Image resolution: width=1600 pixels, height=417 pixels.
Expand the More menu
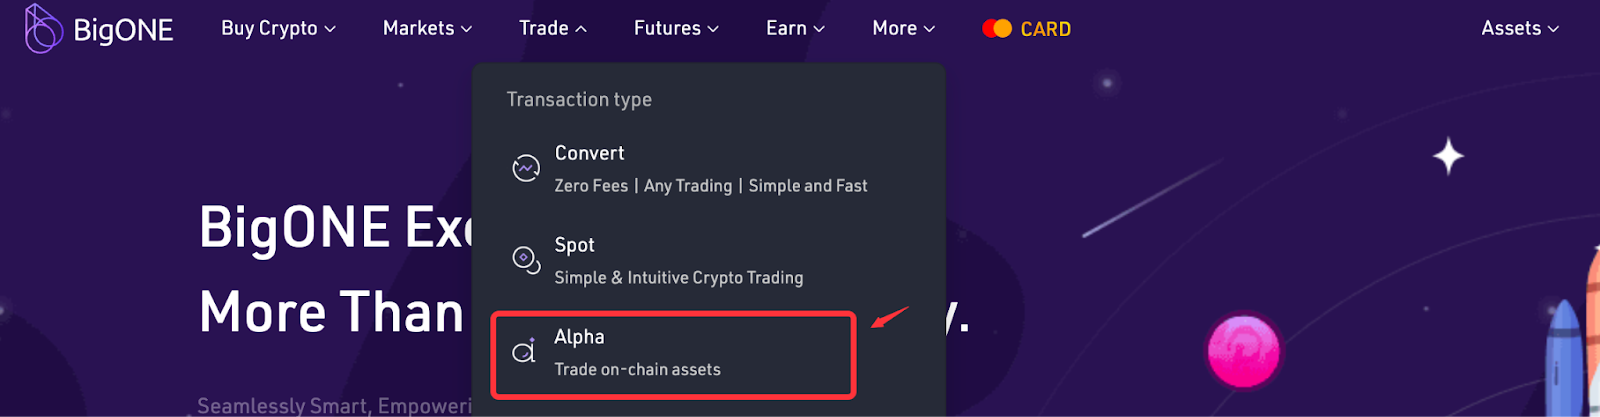click(903, 29)
